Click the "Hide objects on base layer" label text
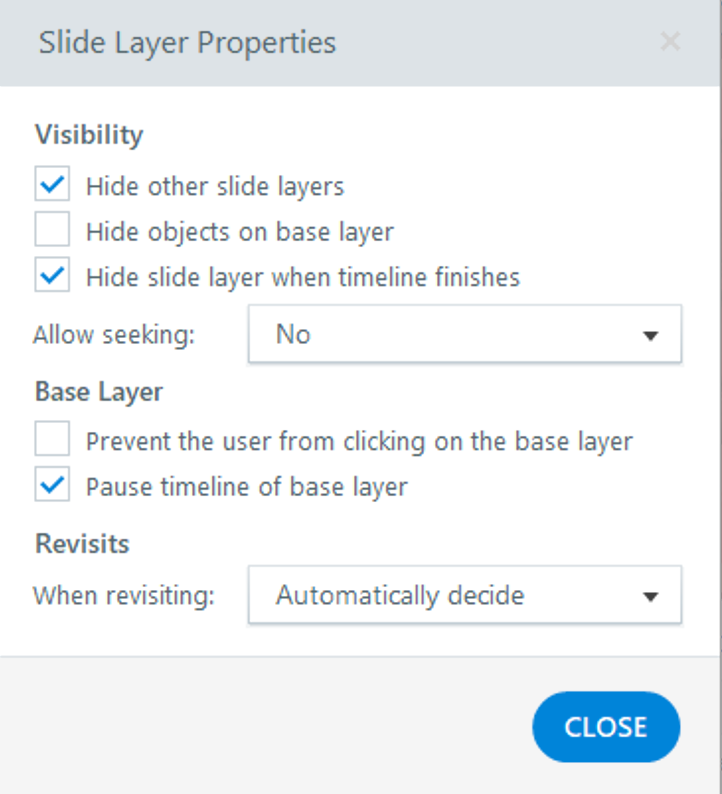 240,232
